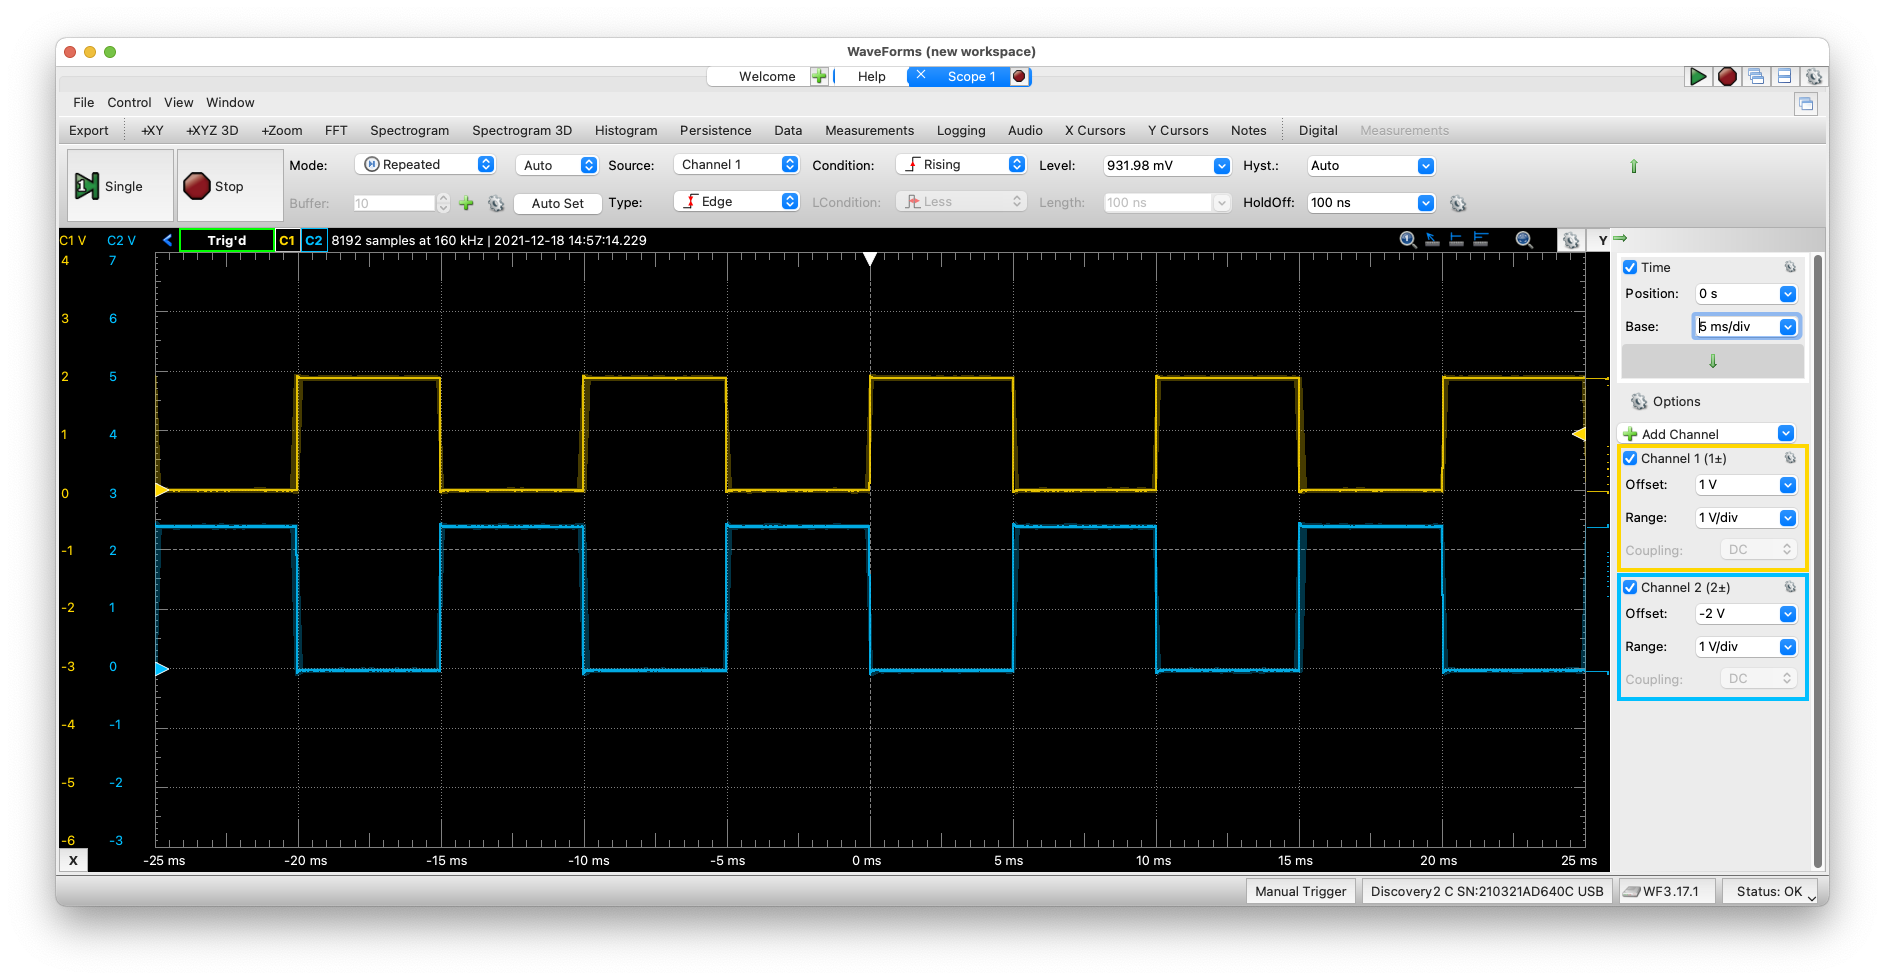The height and width of the screenshot is (980, 1885).
Task: Toggle the Channel 1 (1±) checkbox
Action: [1630, 458]
